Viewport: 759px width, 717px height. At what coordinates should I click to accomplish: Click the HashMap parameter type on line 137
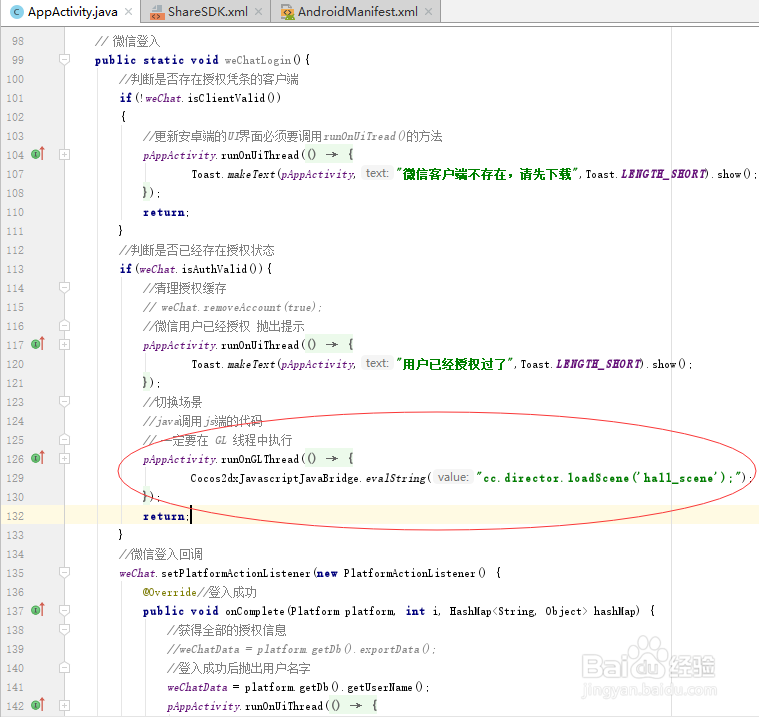[x=518, y=611]
